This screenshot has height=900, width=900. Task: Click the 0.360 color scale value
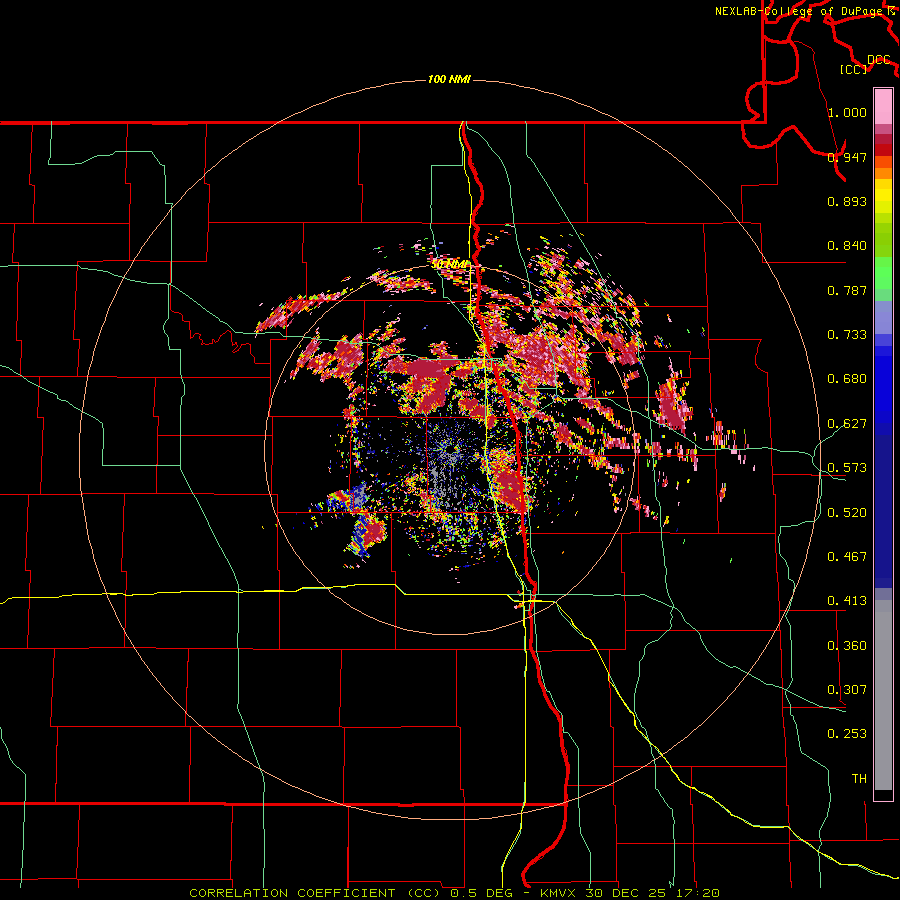pos(847,646)
